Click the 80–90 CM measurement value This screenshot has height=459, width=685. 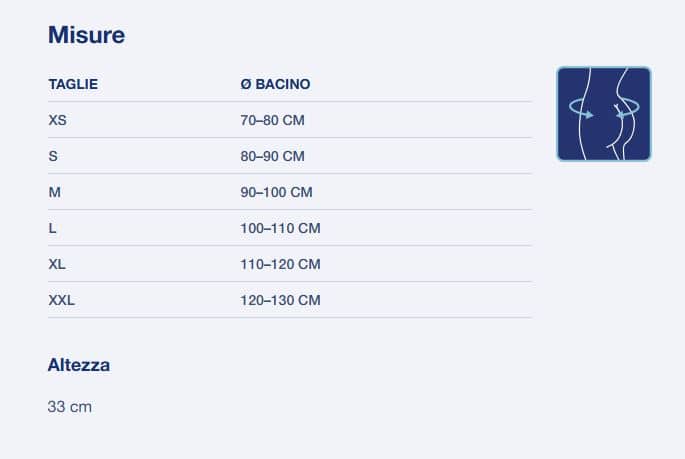(272, 156)
